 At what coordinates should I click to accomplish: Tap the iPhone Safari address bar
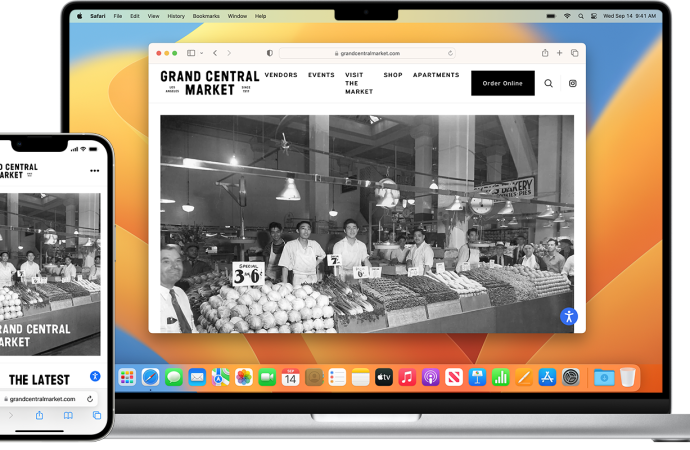tap(48, 399)
